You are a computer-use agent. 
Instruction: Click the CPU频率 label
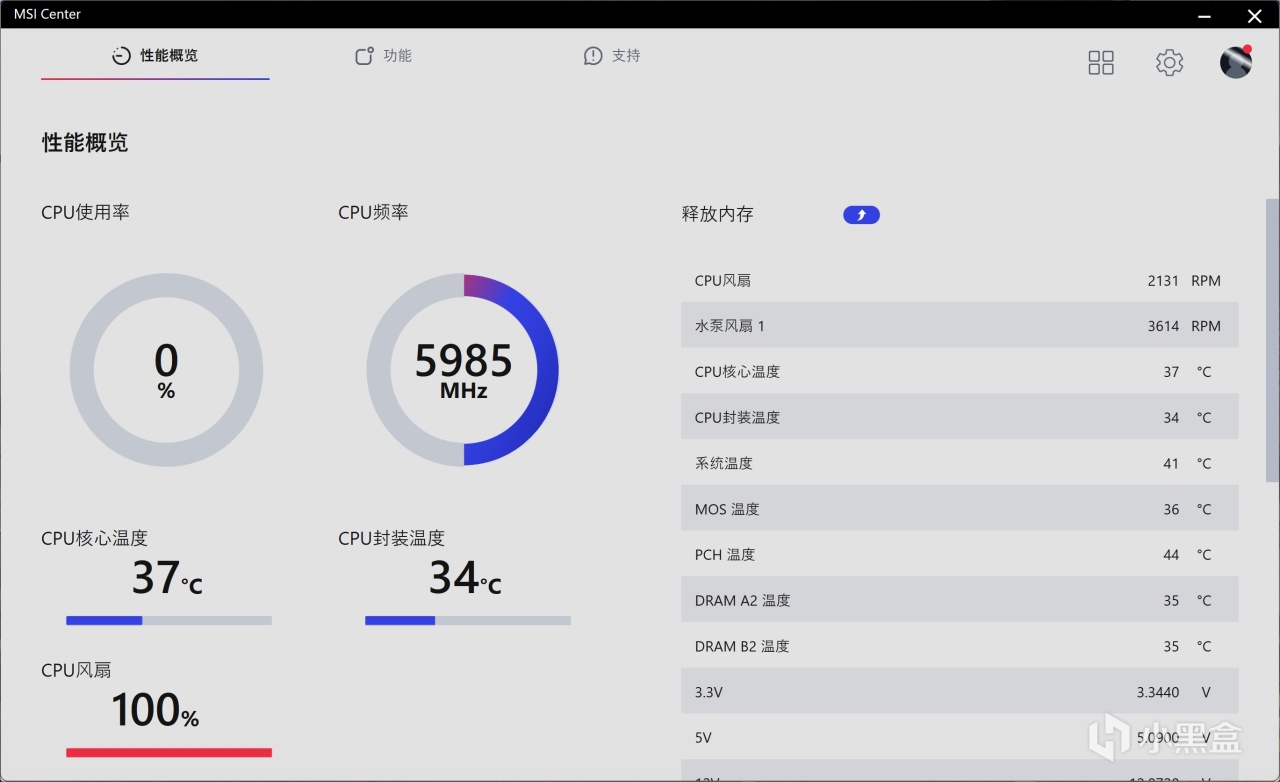(x=373, y=212)
